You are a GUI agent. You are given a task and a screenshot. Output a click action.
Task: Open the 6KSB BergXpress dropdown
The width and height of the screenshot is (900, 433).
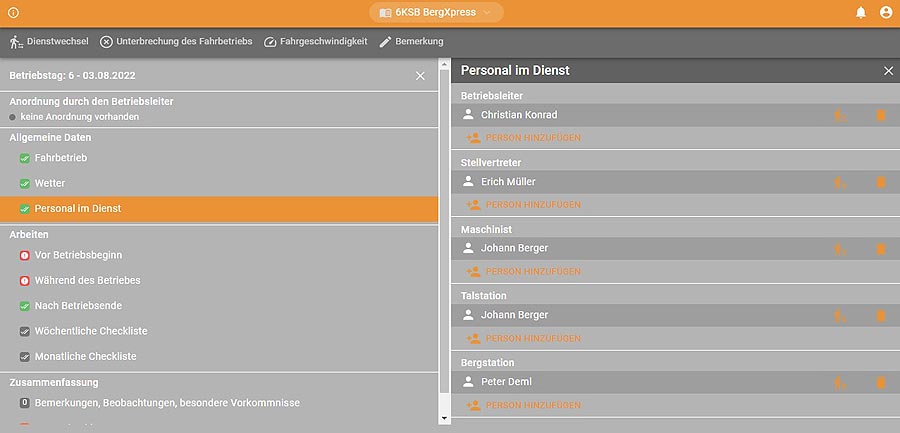pyautogui.click(x=436, y=12)
